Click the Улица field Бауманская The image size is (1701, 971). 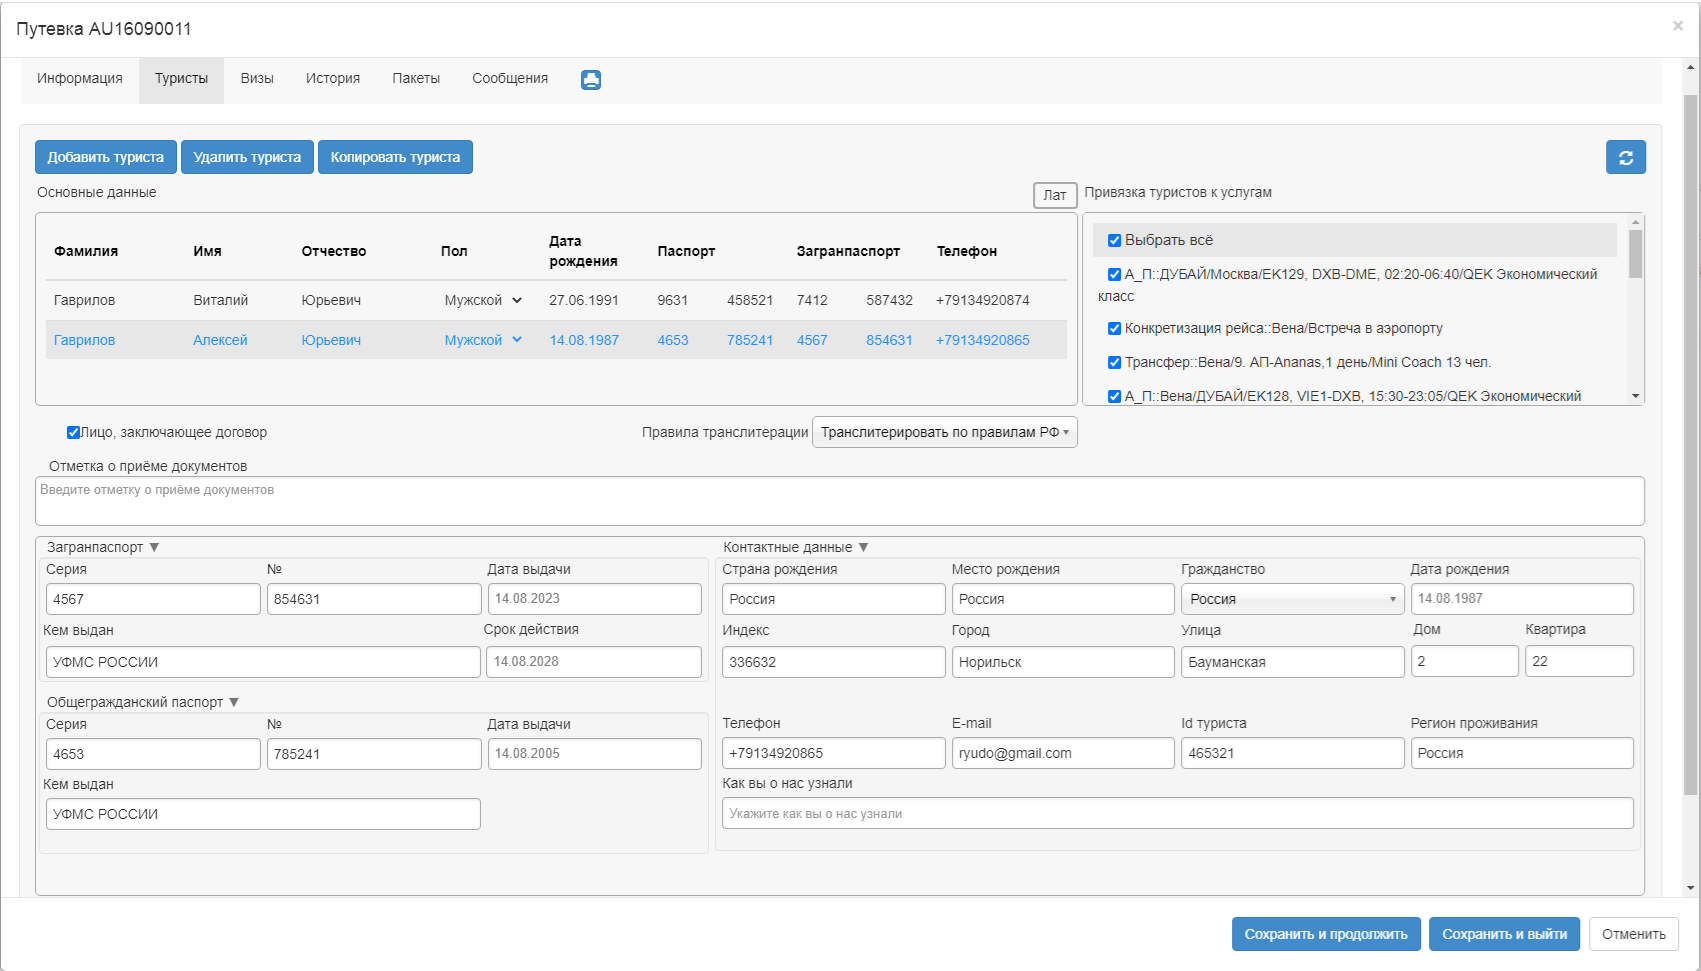click(1292, 662)
